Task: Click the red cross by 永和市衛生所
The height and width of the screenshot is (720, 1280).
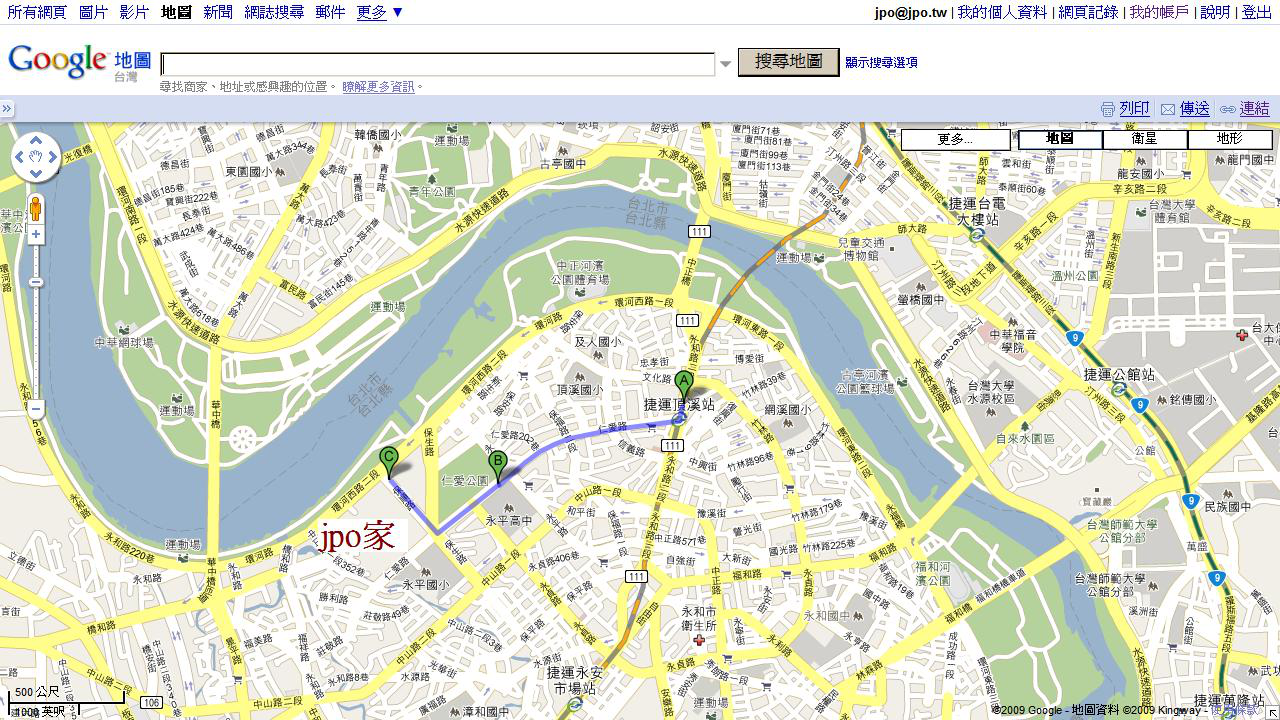Action: [699, 640]
